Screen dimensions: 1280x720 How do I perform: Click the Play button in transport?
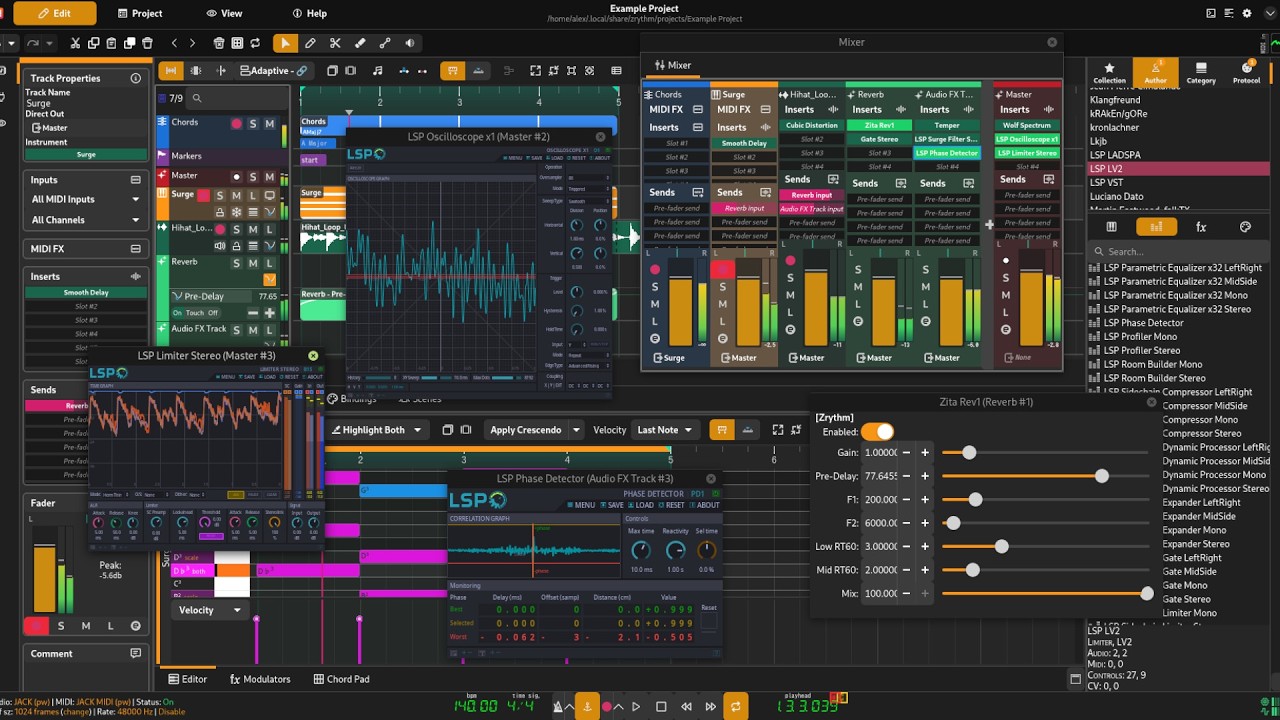click(636, 706)
